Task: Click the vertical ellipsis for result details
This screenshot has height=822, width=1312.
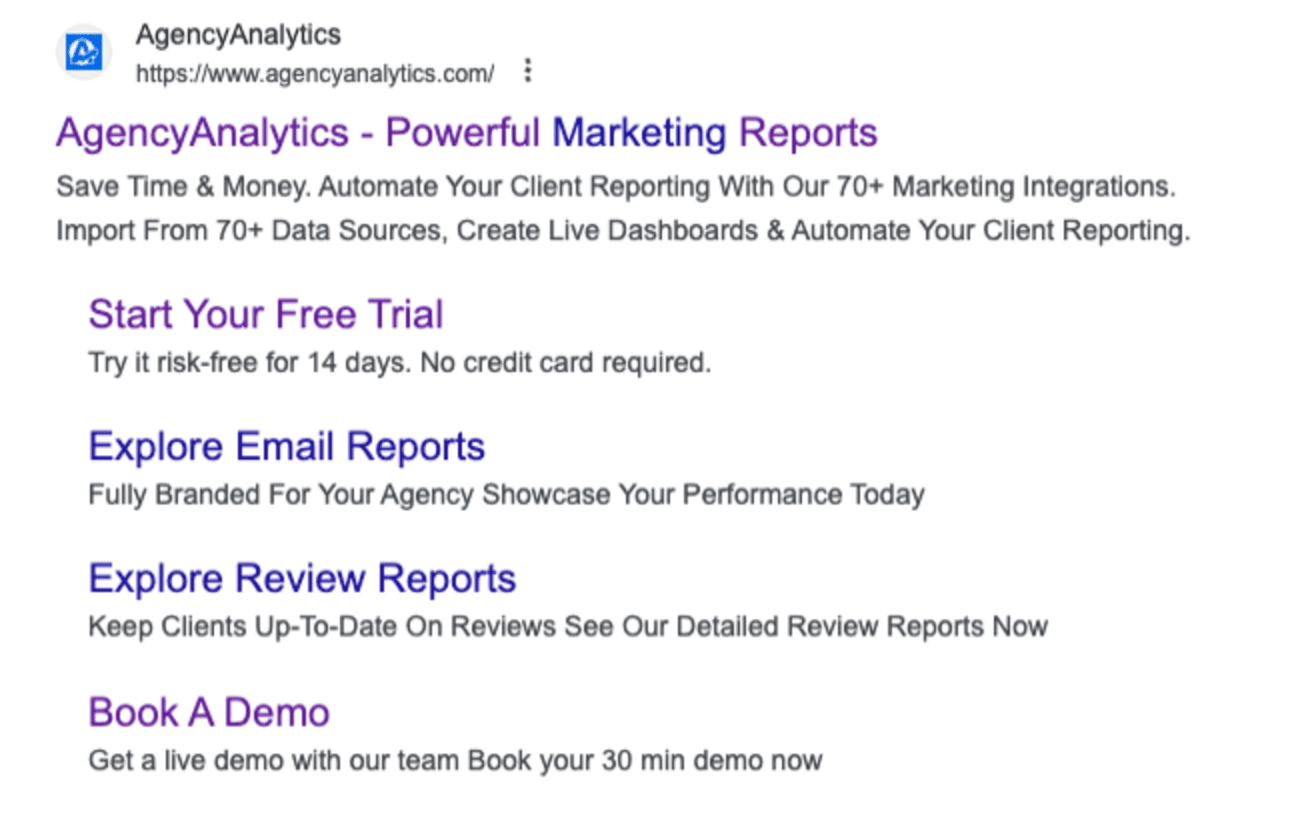Action: point(527,71)
